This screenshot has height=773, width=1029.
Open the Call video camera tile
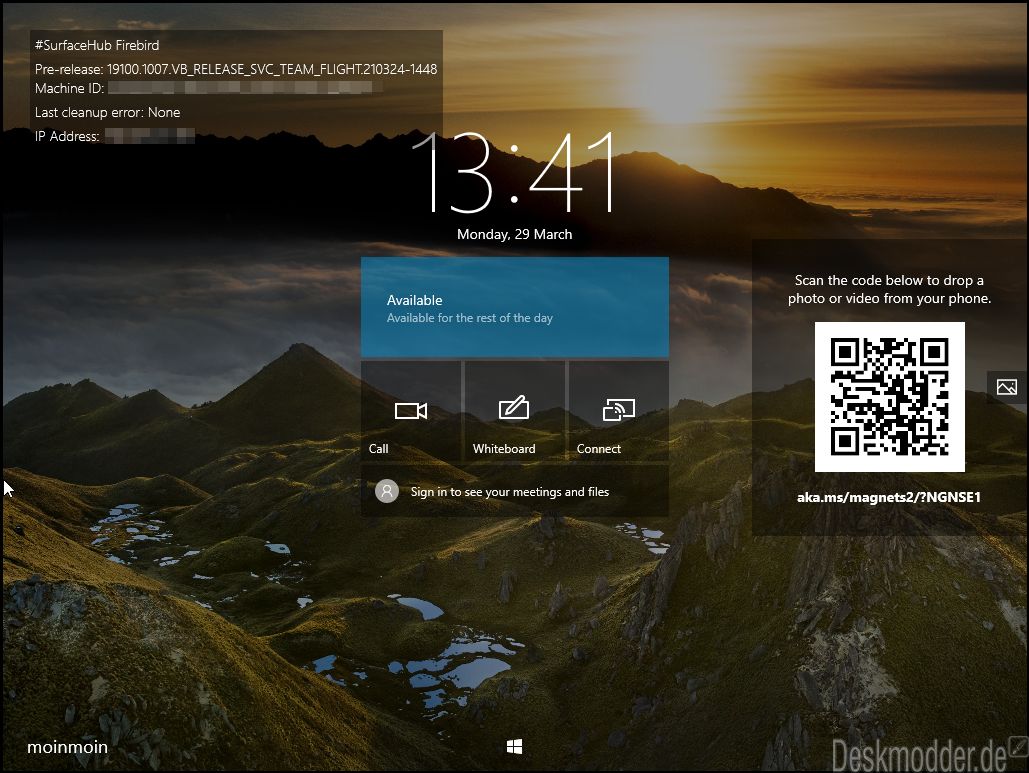[411, 411]
